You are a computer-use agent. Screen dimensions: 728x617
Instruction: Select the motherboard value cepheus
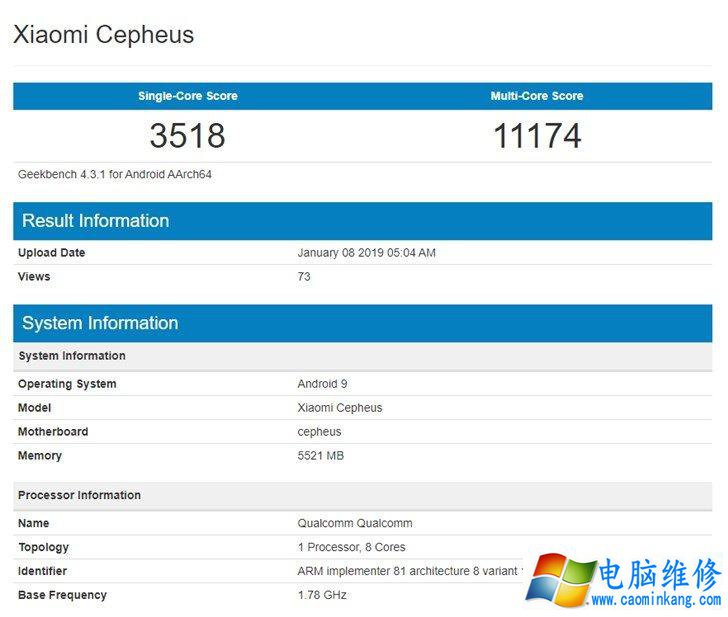319,432
